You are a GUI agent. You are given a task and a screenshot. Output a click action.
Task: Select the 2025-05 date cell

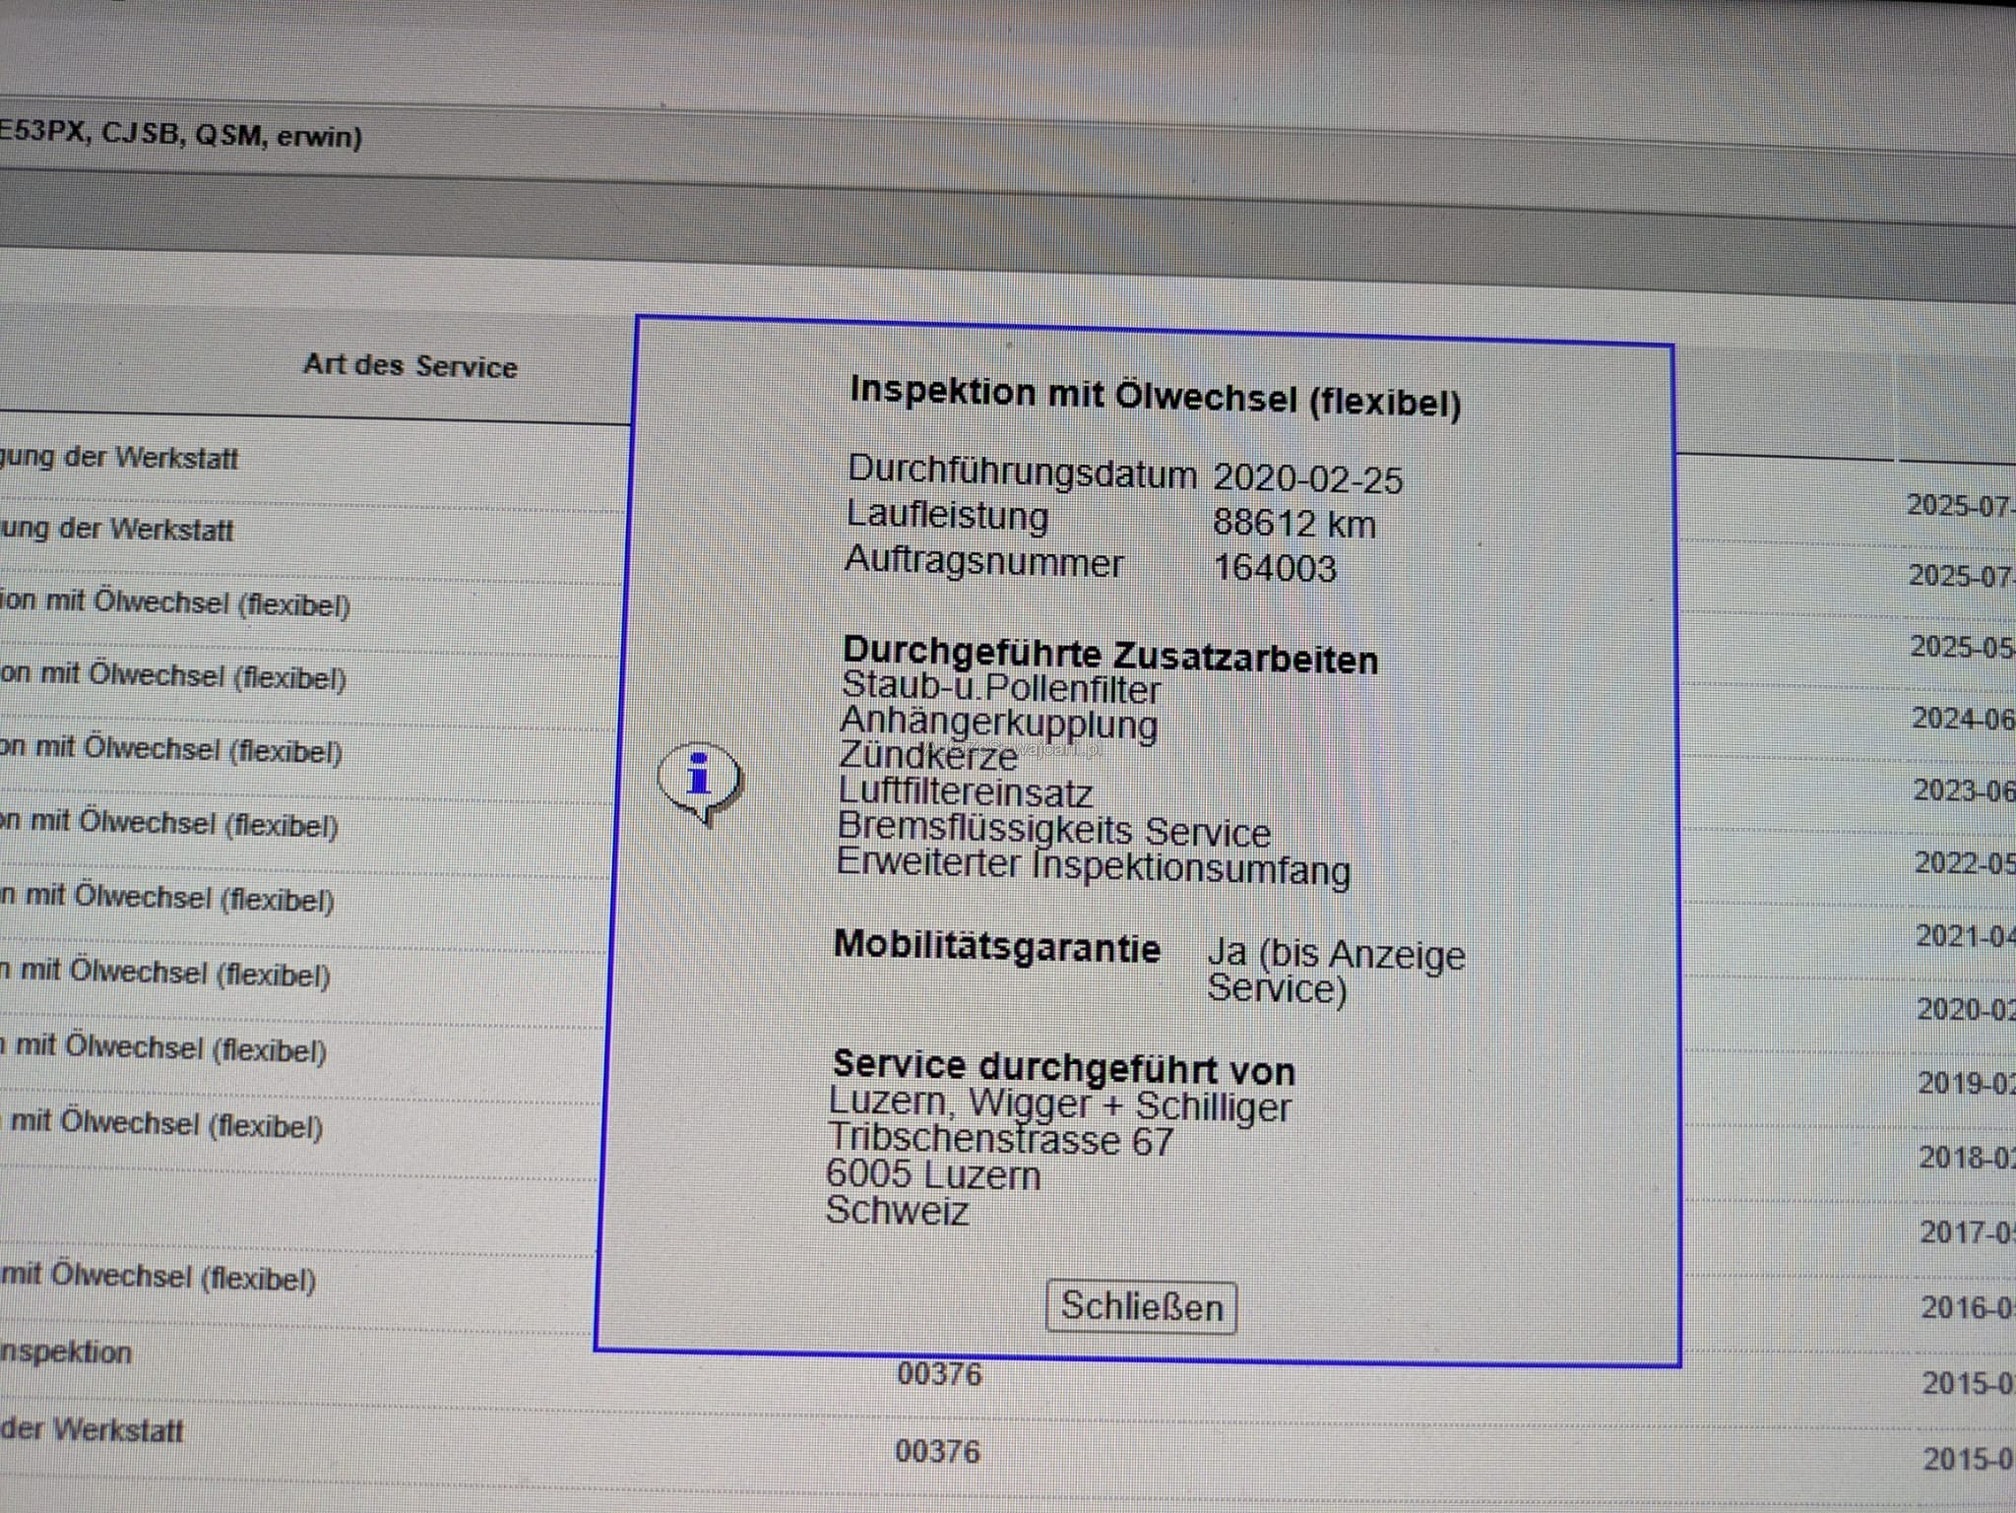click(x=1961, y=647)
